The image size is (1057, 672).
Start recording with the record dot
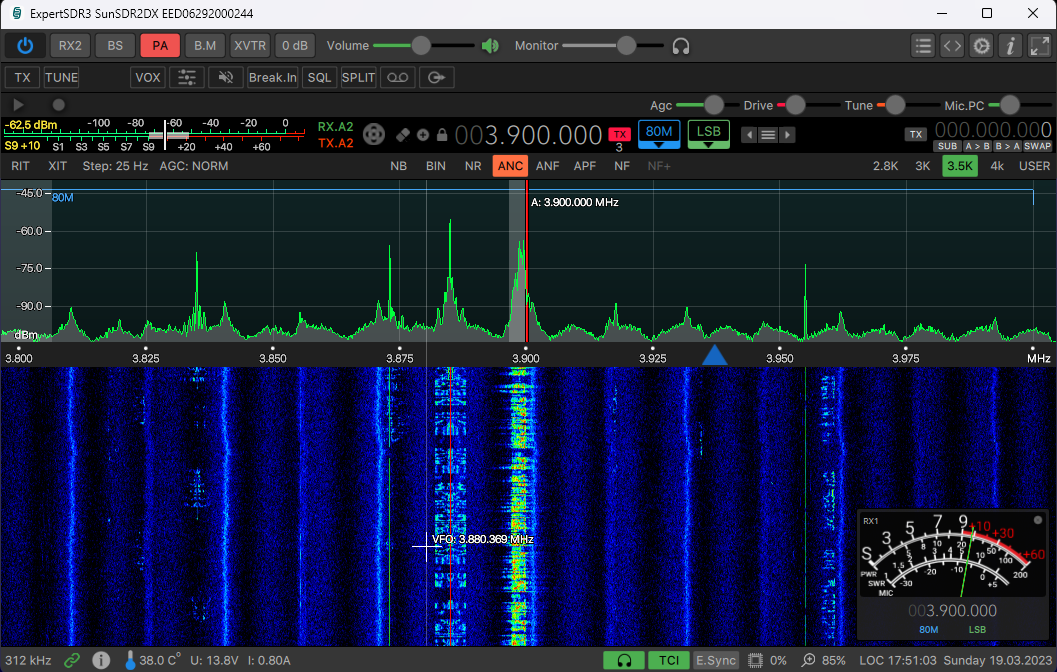click(x=59, y=104)
